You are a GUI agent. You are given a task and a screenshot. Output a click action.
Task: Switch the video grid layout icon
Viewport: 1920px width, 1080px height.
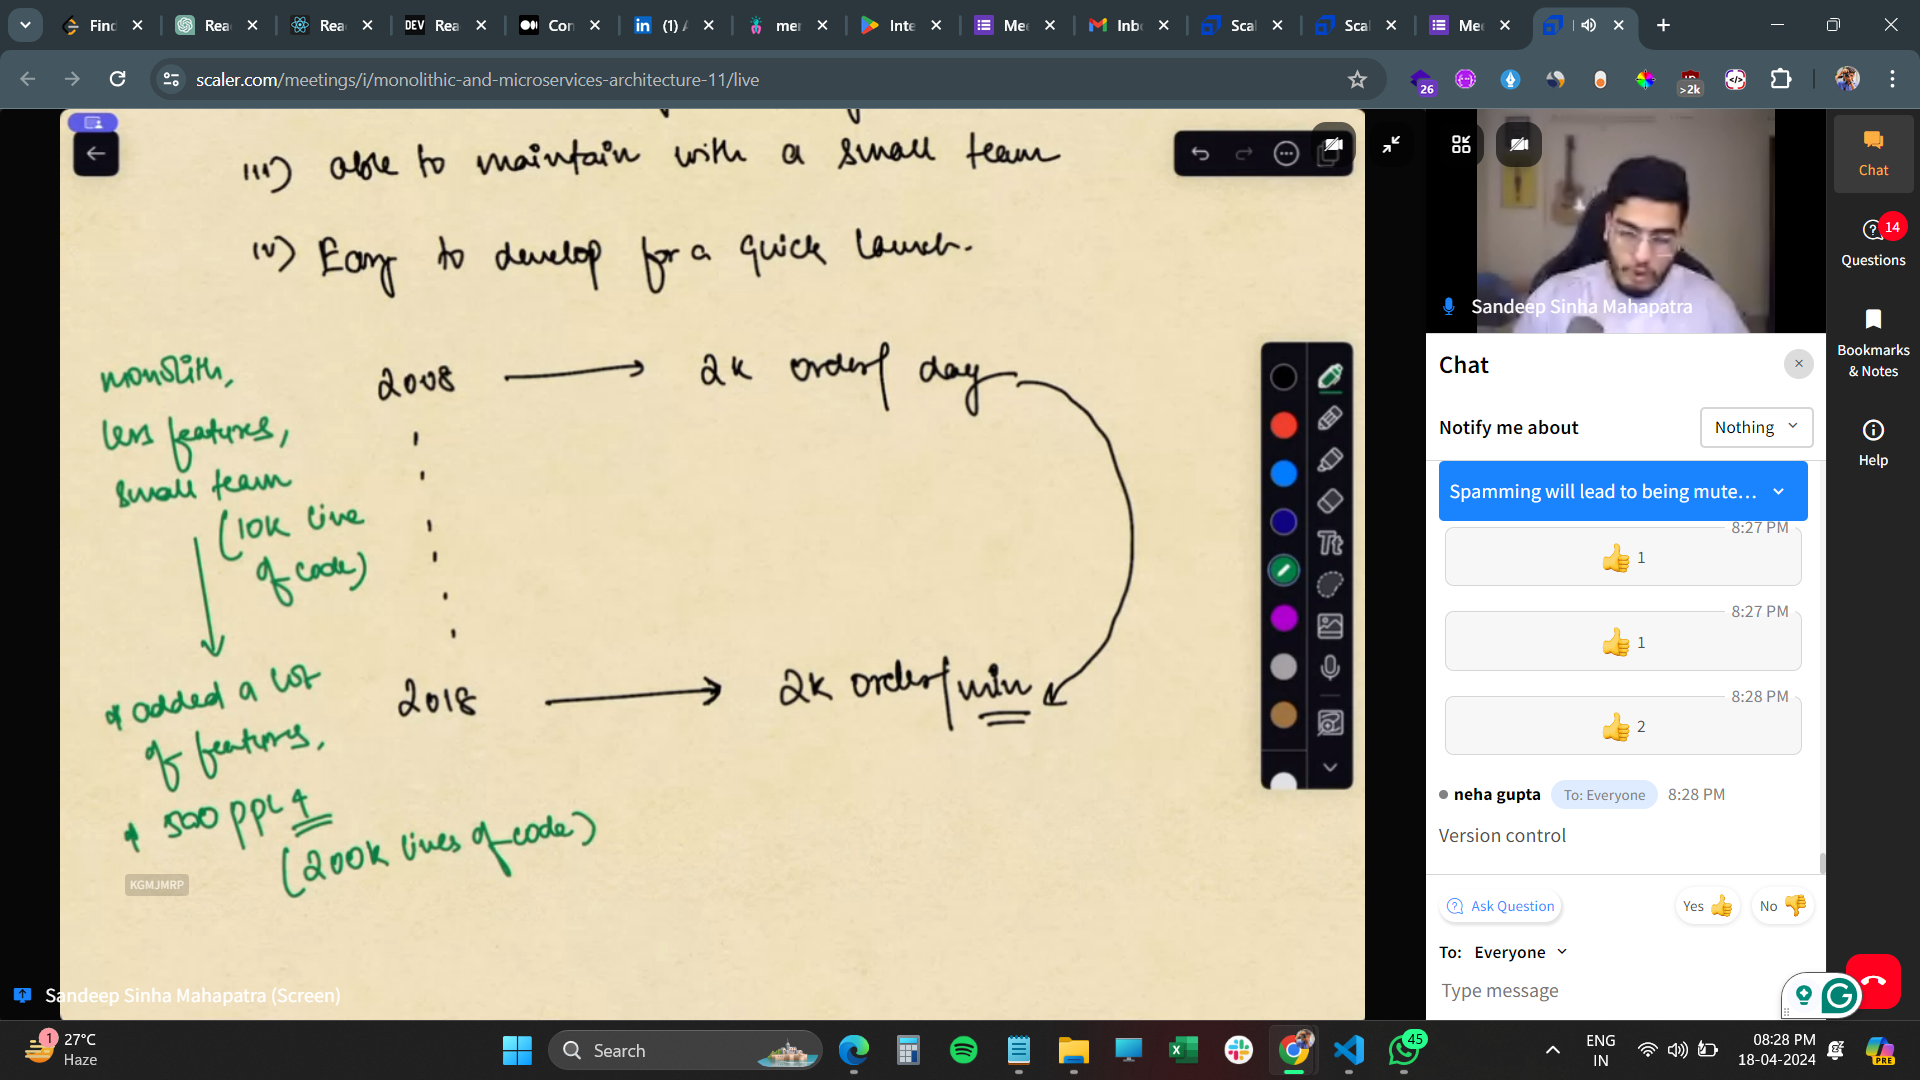[1461, 145]
